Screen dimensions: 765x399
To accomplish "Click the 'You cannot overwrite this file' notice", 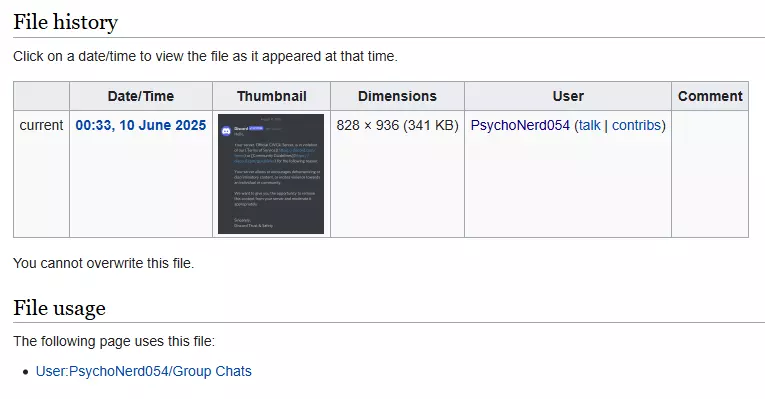I will (x=103, y=263).
